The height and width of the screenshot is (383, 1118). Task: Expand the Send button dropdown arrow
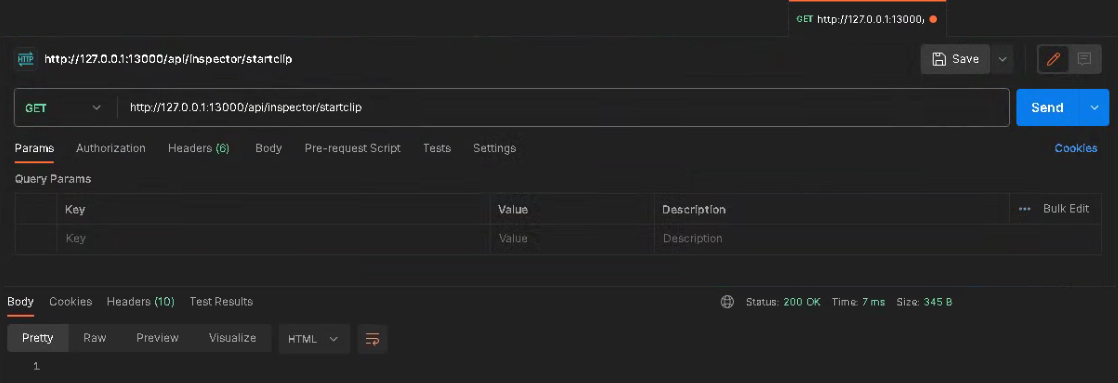[1094, 108]
